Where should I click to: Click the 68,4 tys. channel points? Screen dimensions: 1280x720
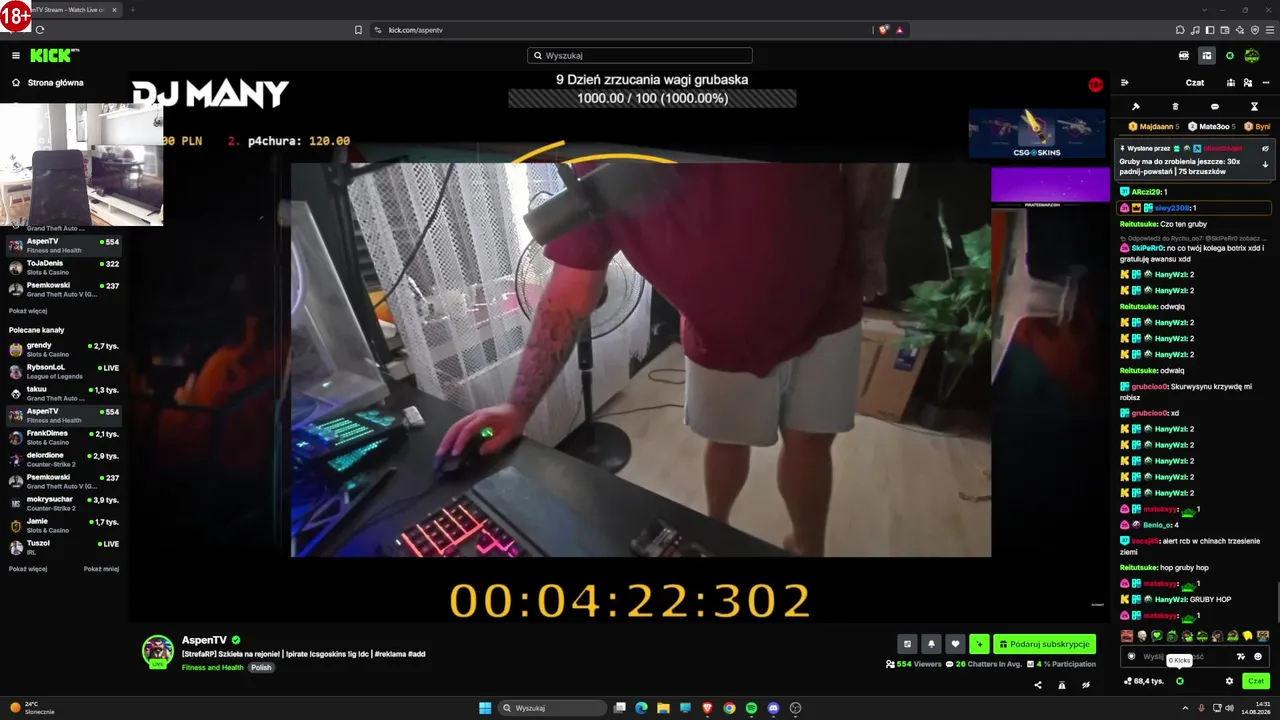1144,681
